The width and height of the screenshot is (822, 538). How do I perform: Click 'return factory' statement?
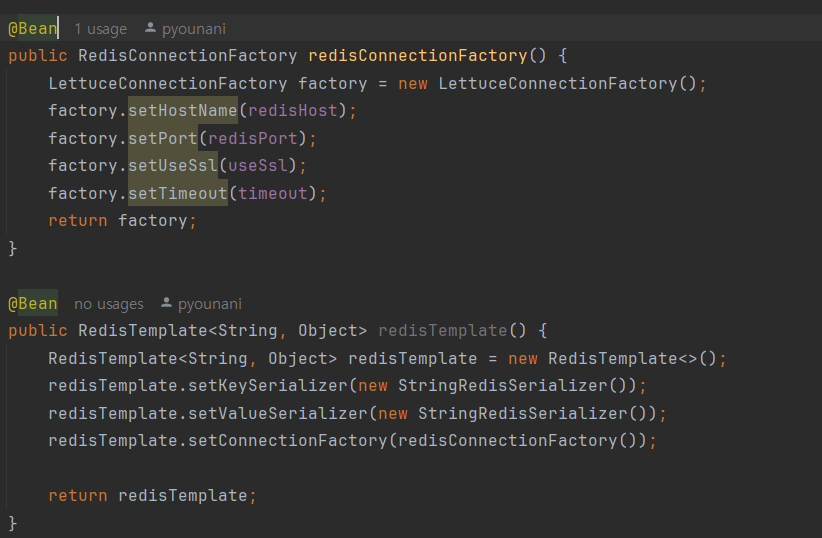pyautogui.click(x=122, y=221)
